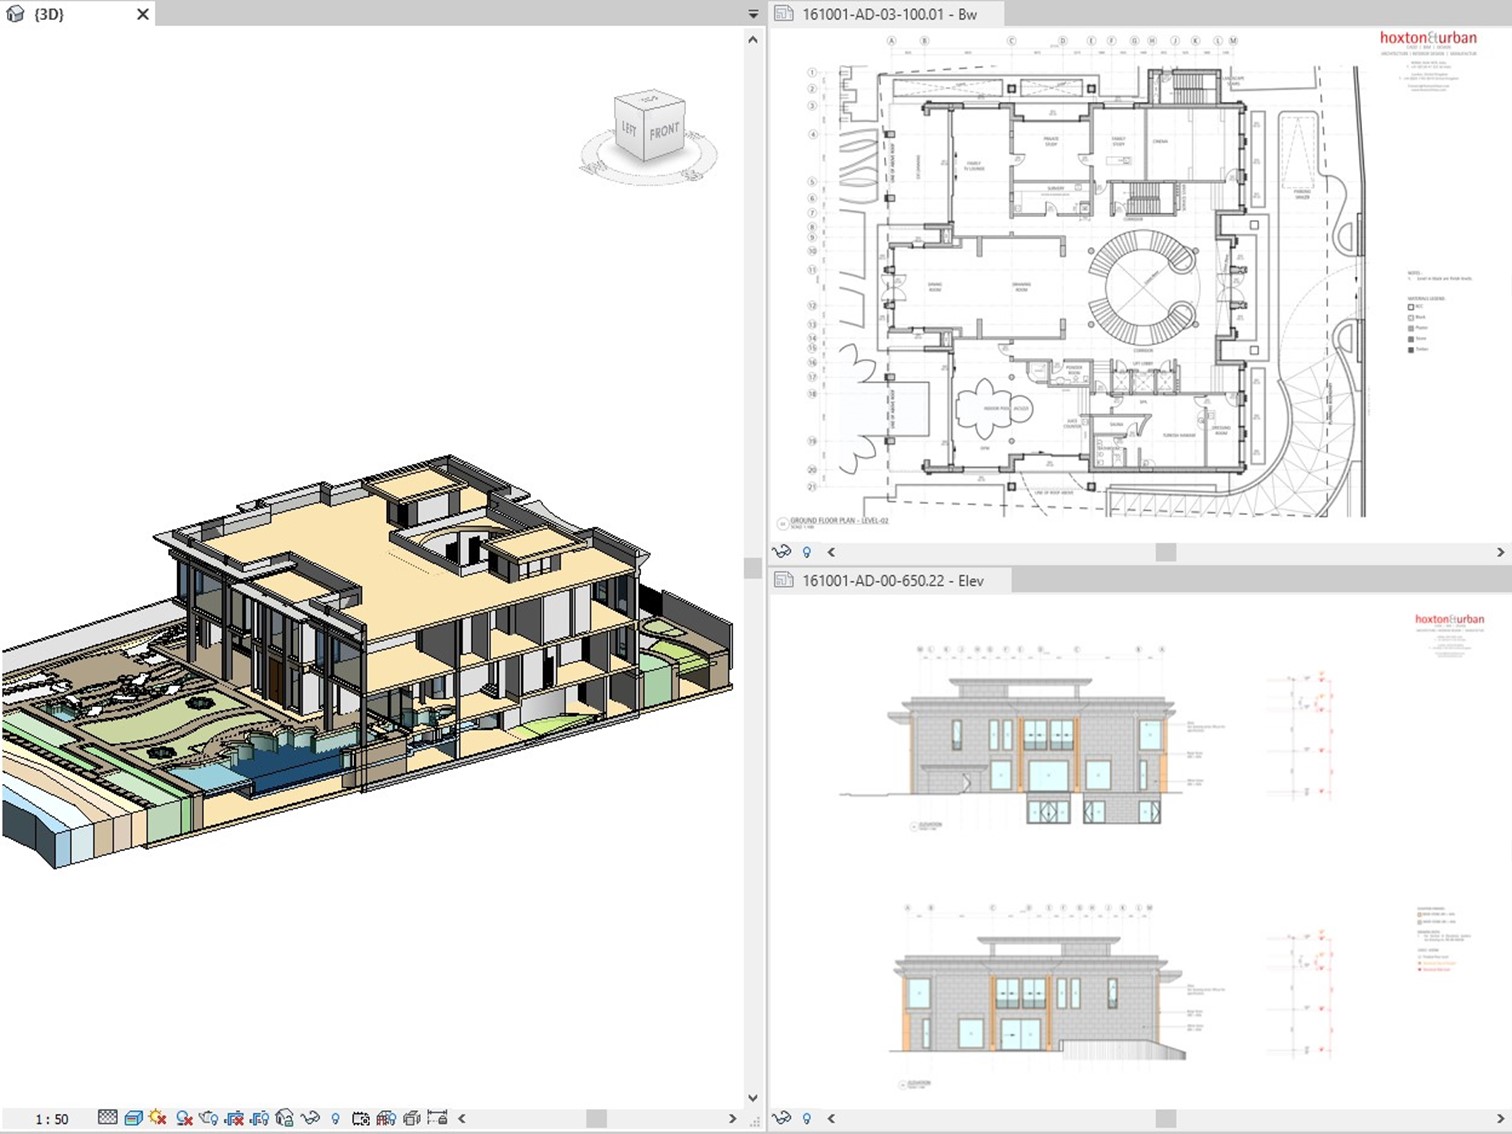Click Temporary Hide/Isolate glasses in 3D view
This screenshot has width=1512, height=1134.
pyautogui.click(x=310, y=1118)
